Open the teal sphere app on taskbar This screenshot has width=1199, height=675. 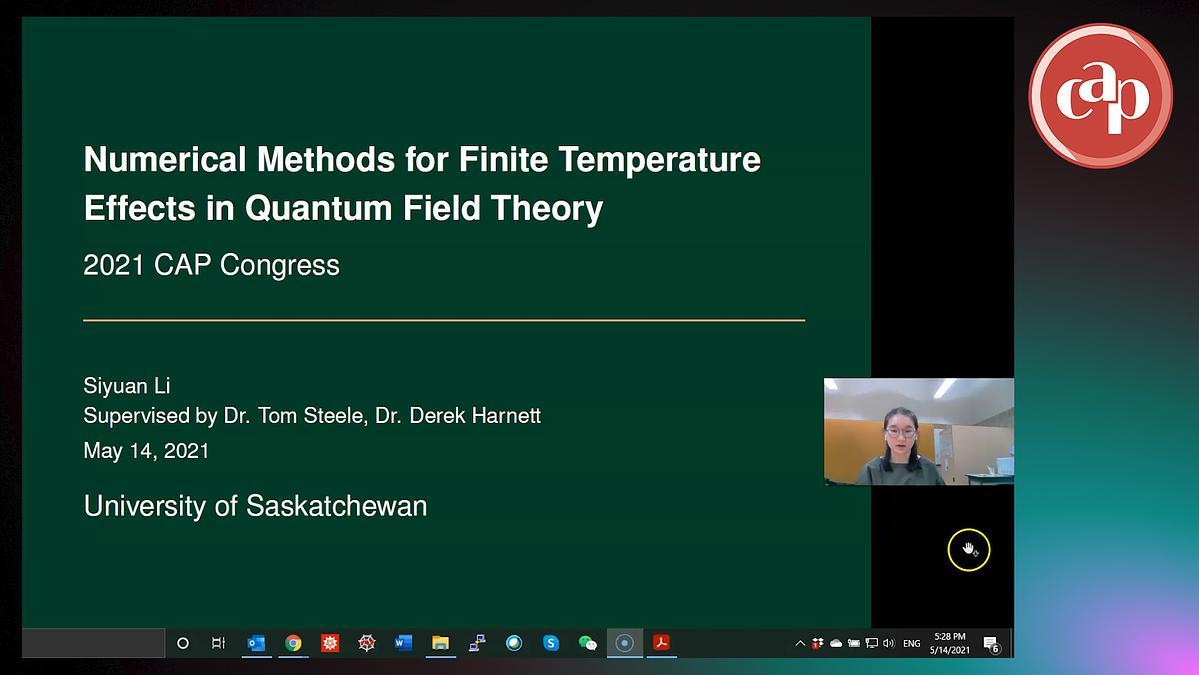pos(514,643)
